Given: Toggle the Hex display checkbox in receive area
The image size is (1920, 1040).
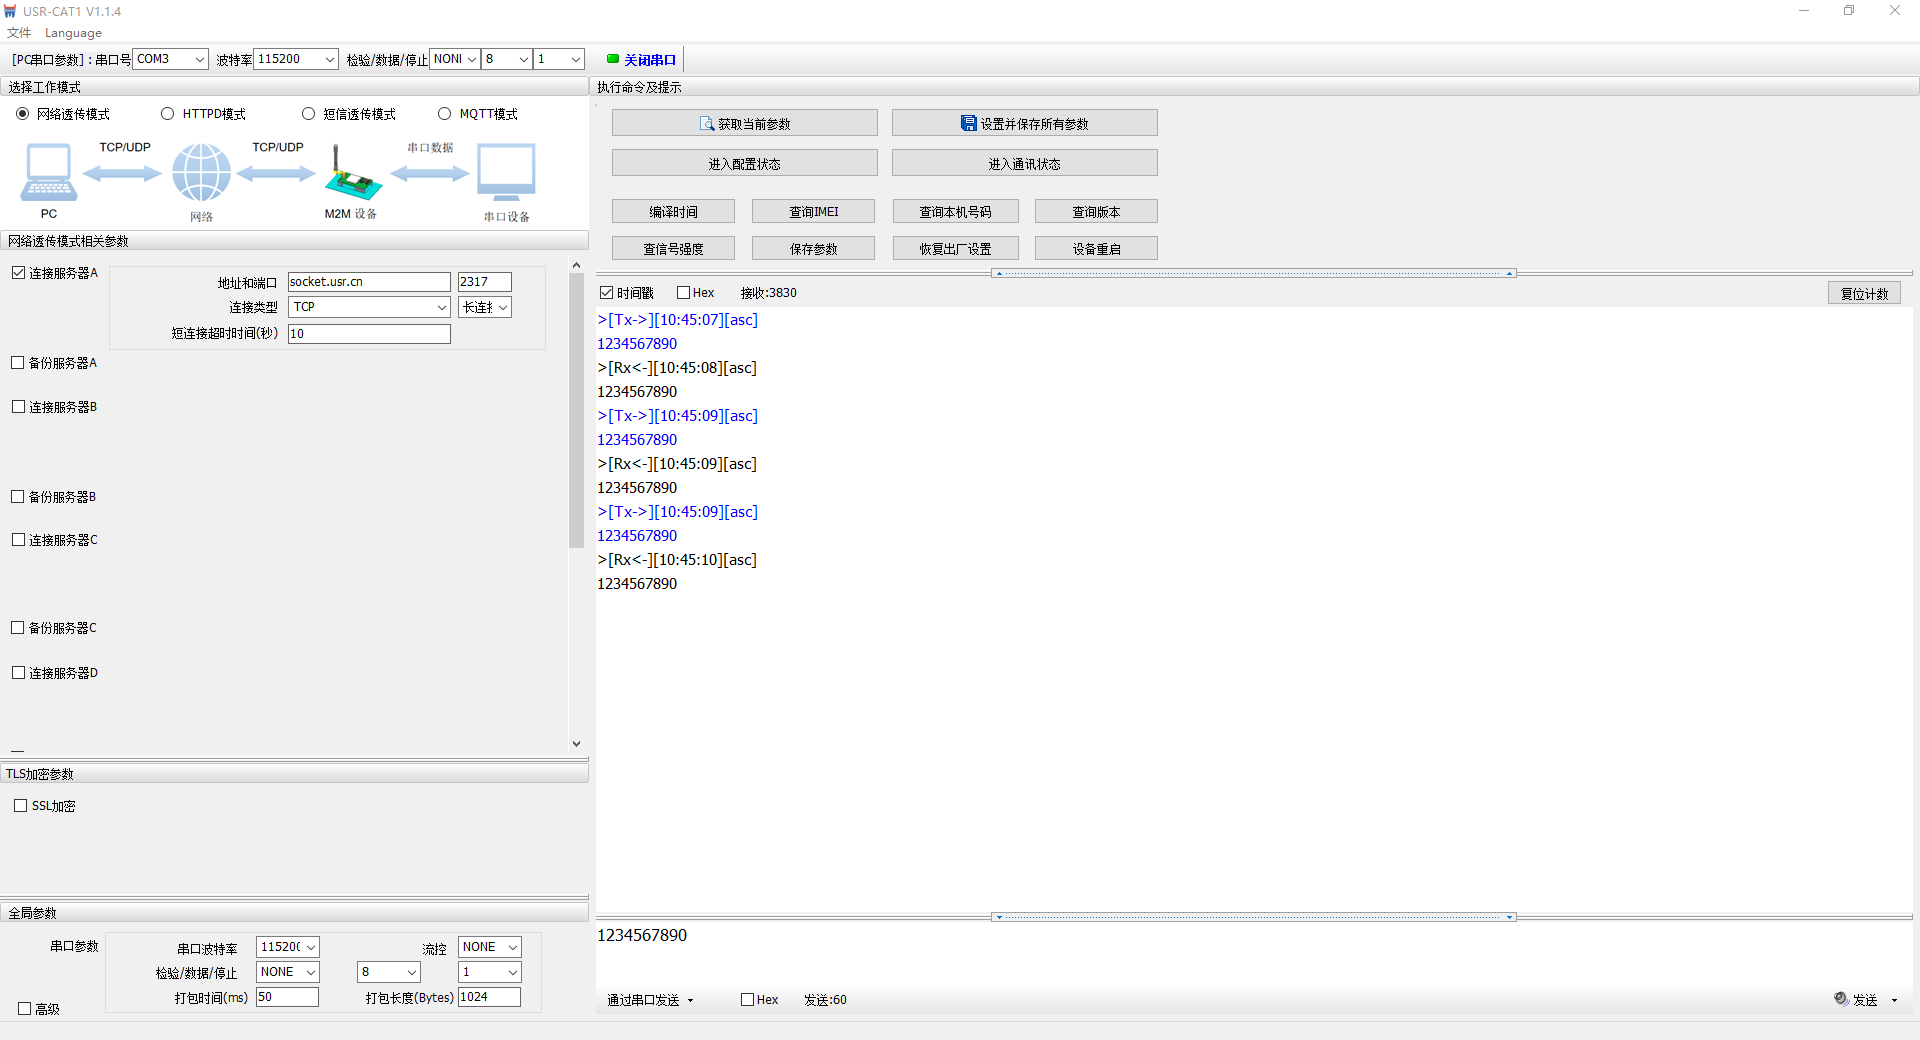Looking at the screenshot, I should (x=684, y=293).
